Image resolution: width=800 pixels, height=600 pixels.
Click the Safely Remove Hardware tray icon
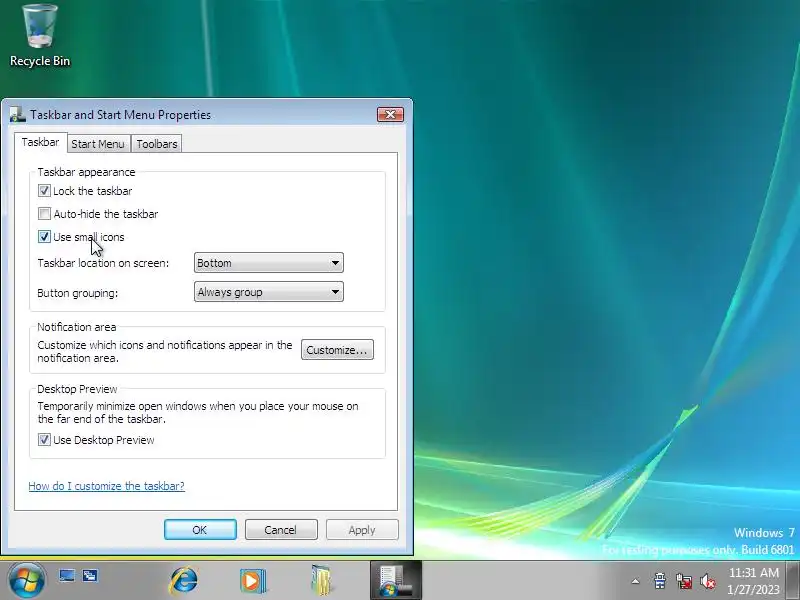[x=660, y=581]
